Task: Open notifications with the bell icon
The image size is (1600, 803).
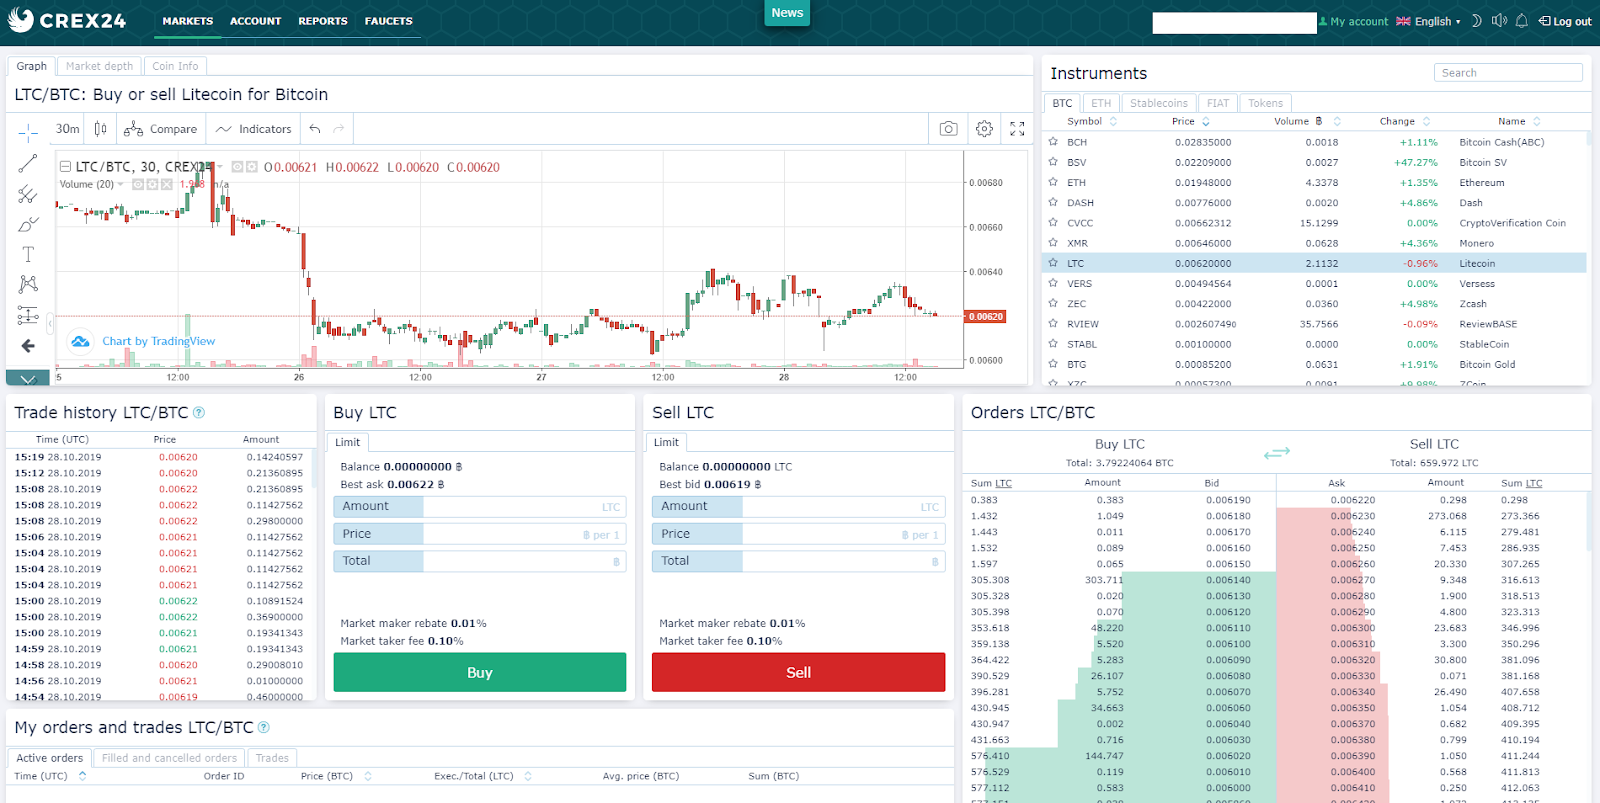Action: click(1522, 21)
